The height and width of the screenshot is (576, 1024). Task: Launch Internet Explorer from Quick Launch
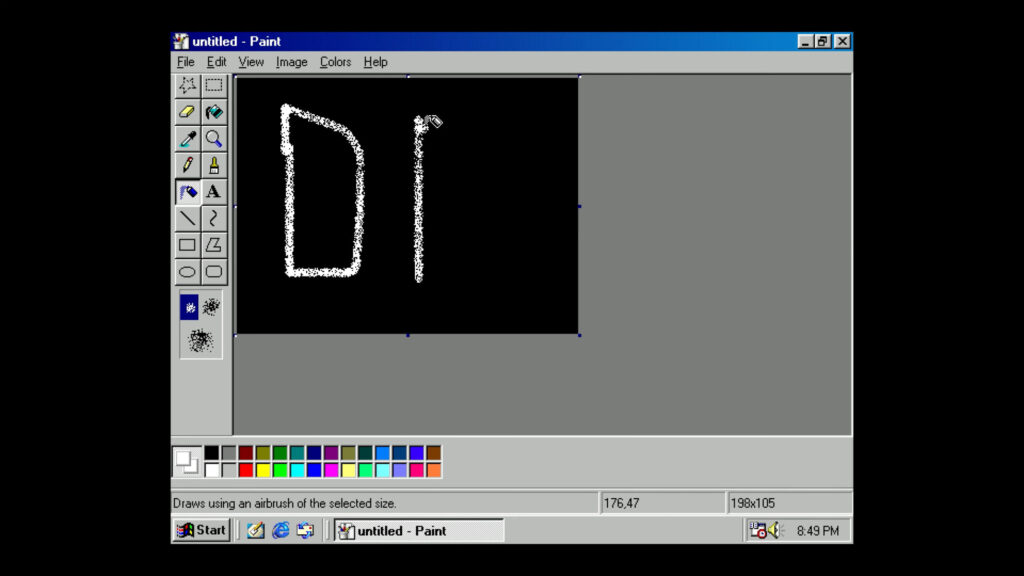[x=281, y=530]
